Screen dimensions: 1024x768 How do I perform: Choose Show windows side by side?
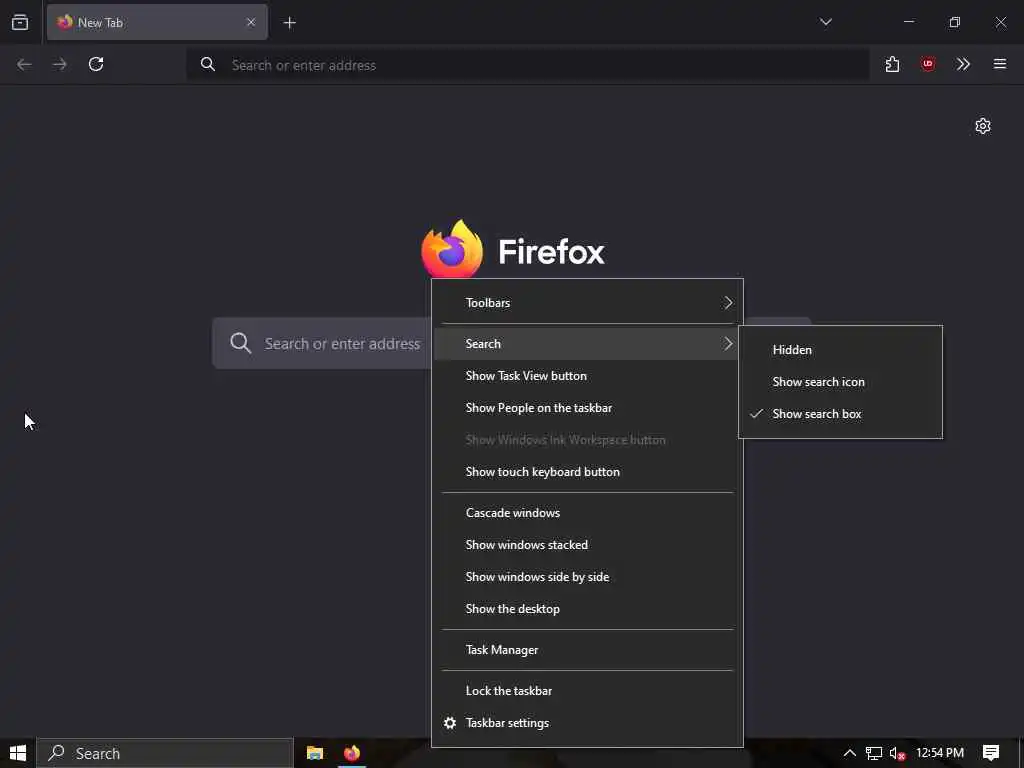[587, 577]
